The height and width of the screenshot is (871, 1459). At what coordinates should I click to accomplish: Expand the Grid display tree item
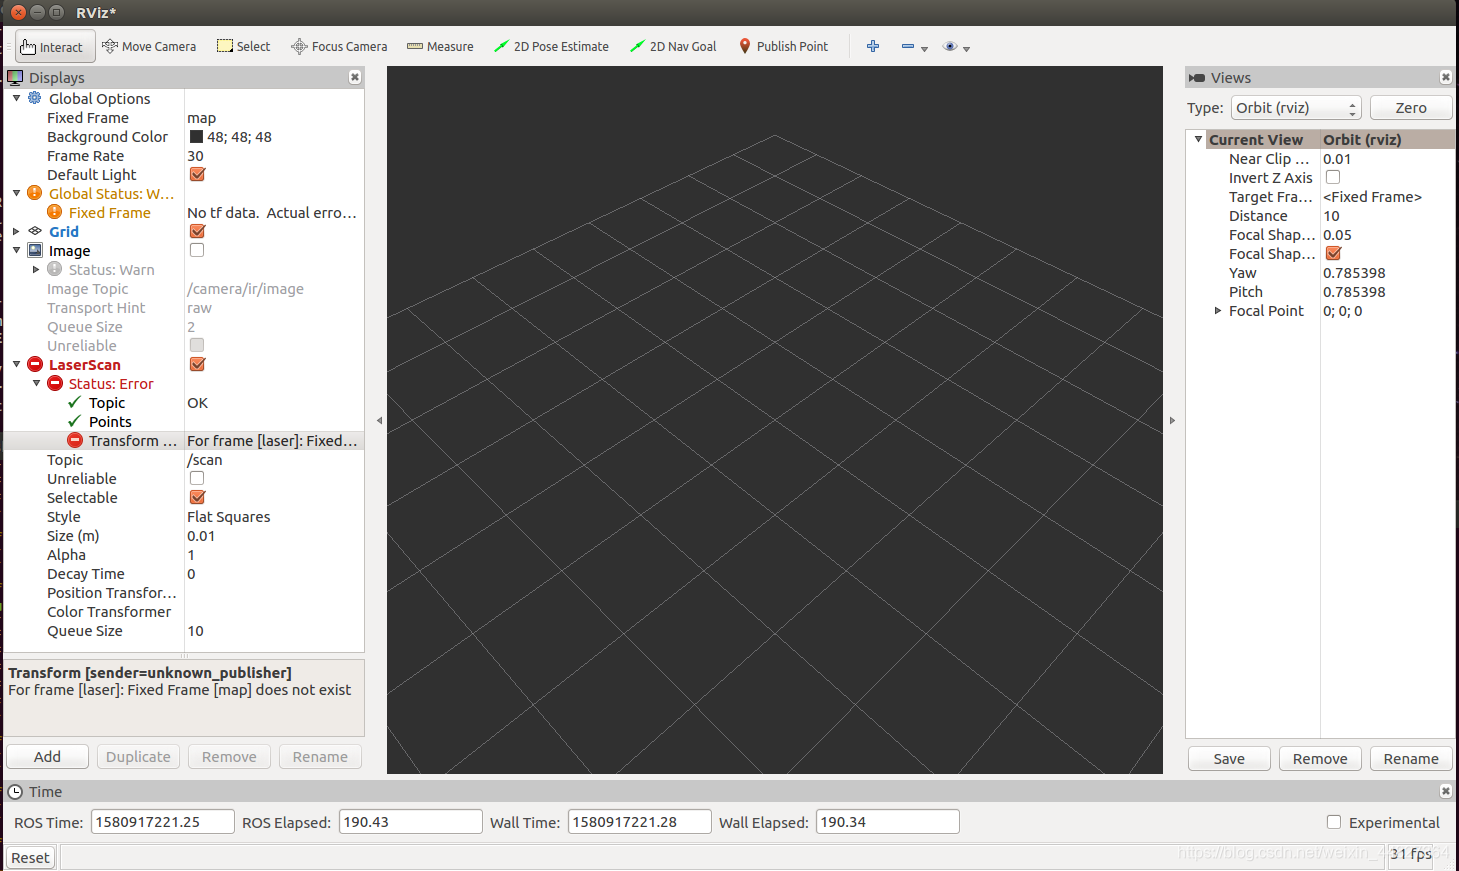(16, 231)
